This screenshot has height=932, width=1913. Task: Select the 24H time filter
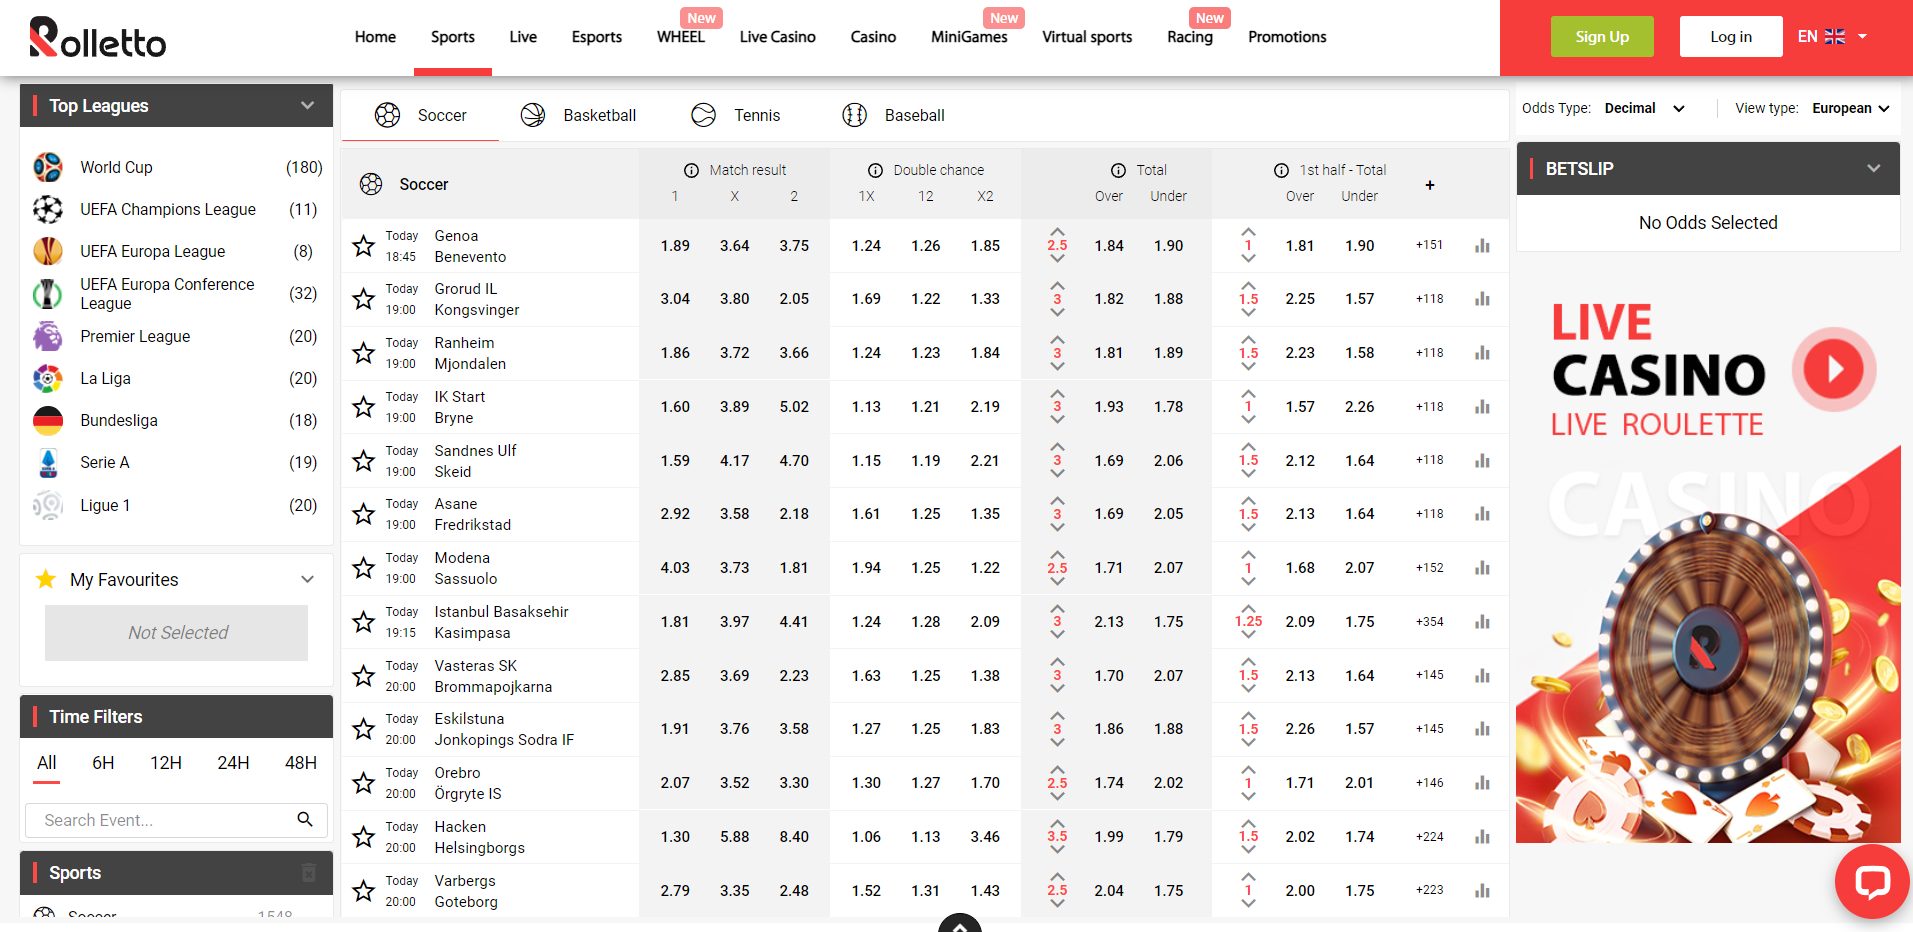coord(233,763)
